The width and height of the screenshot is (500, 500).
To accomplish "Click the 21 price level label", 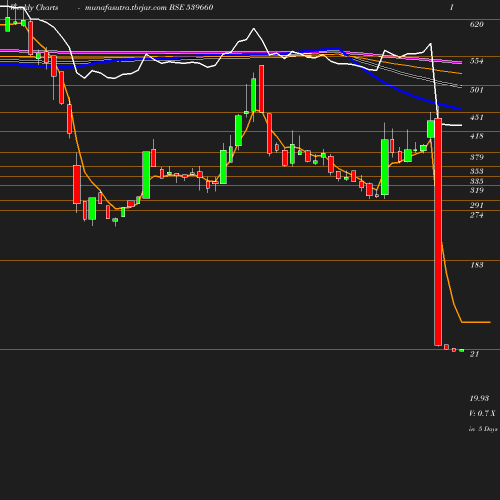I will pyautogui.click(x=474, y=354).
